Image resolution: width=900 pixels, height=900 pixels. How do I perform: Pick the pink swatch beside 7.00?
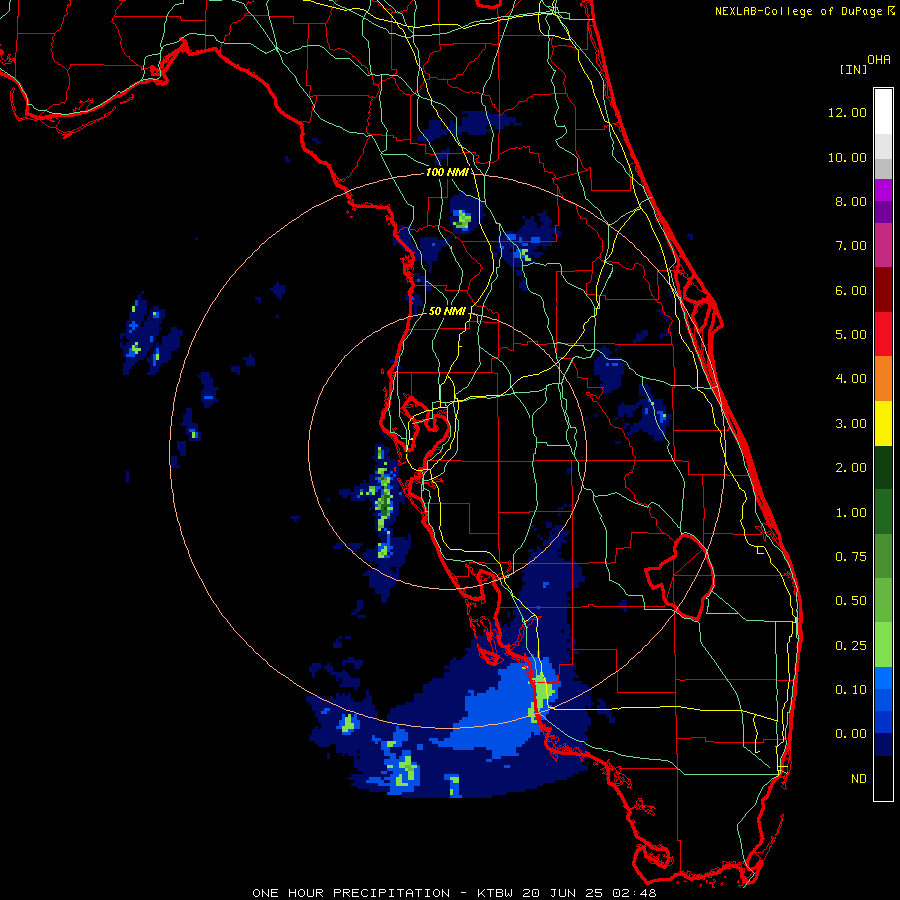point(883,245)
